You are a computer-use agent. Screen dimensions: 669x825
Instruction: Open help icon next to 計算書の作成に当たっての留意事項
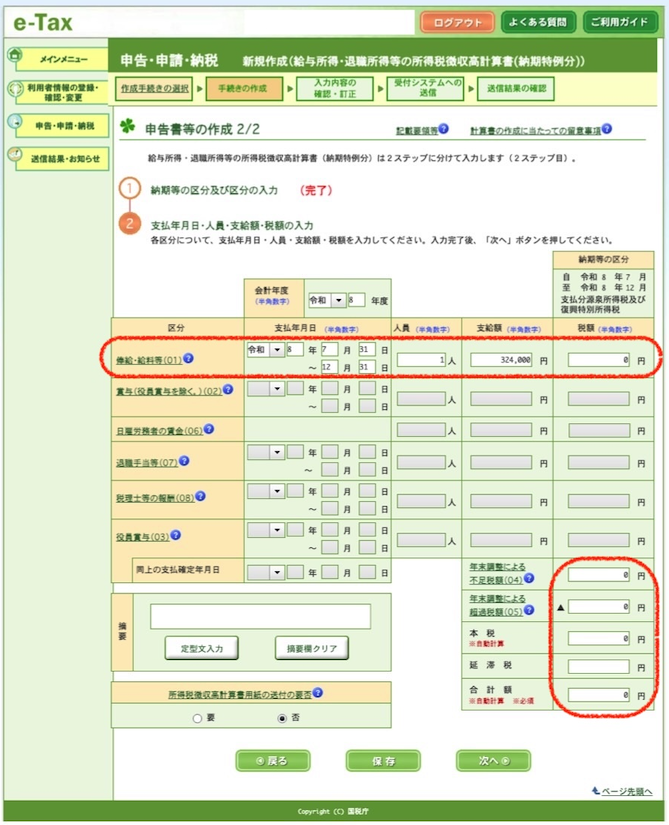pyautogui.click(x=607, y=128)
